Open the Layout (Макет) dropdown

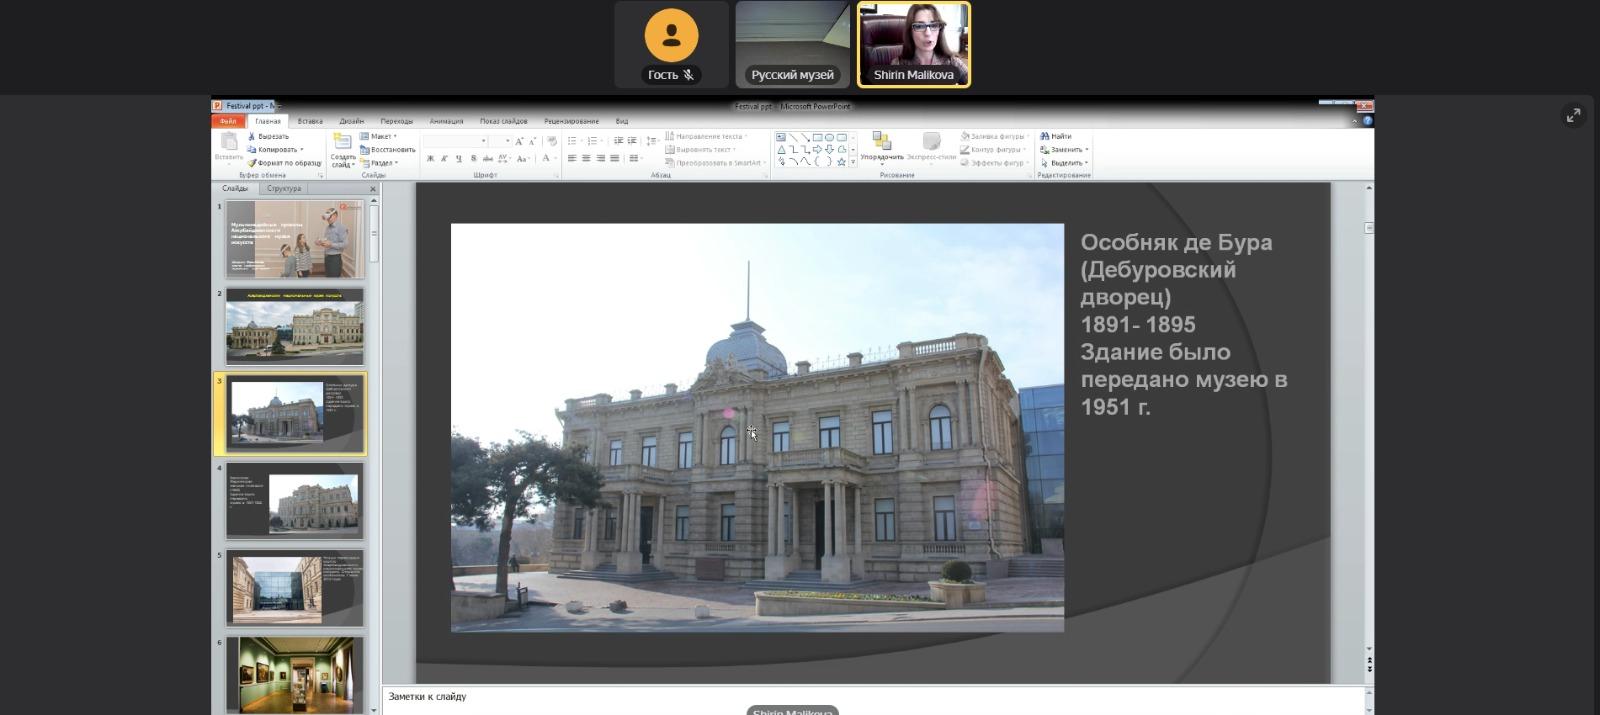(x=378, y=136)
